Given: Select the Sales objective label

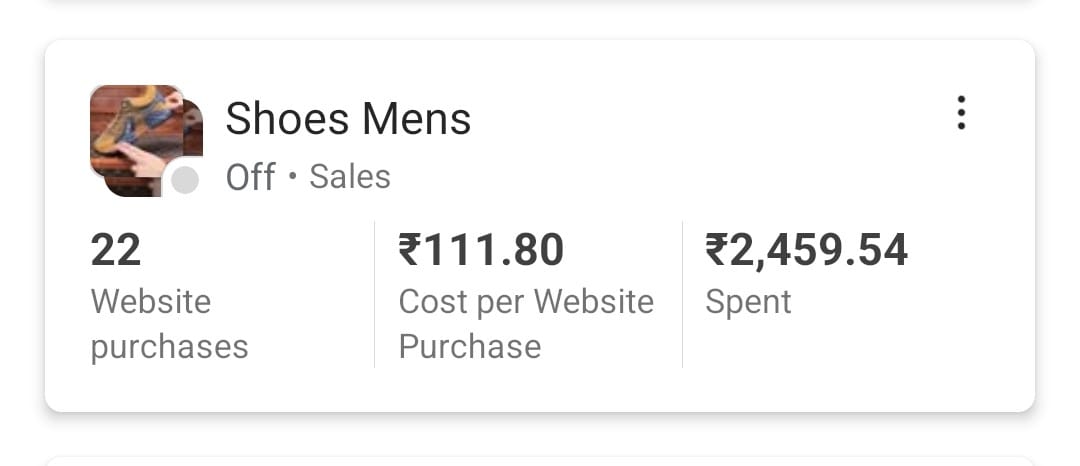Looking at the screenshot, I should point(350,177).
